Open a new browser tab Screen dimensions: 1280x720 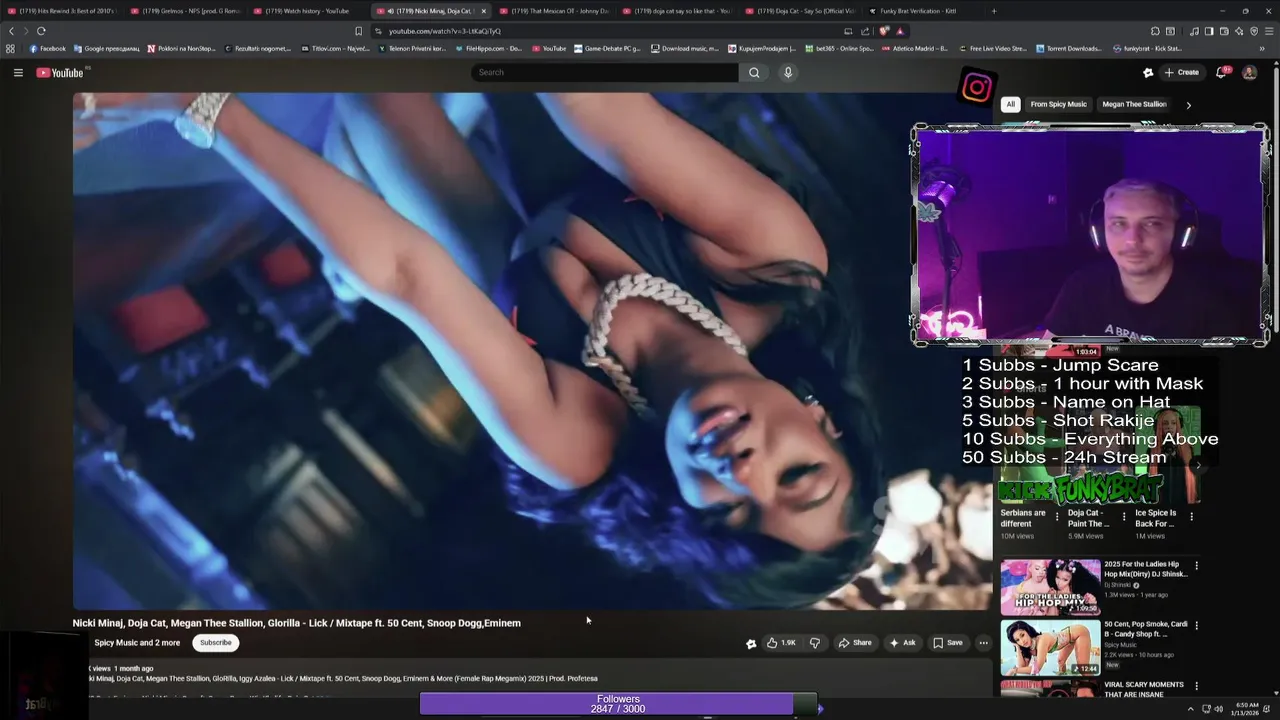coord(993,11)
